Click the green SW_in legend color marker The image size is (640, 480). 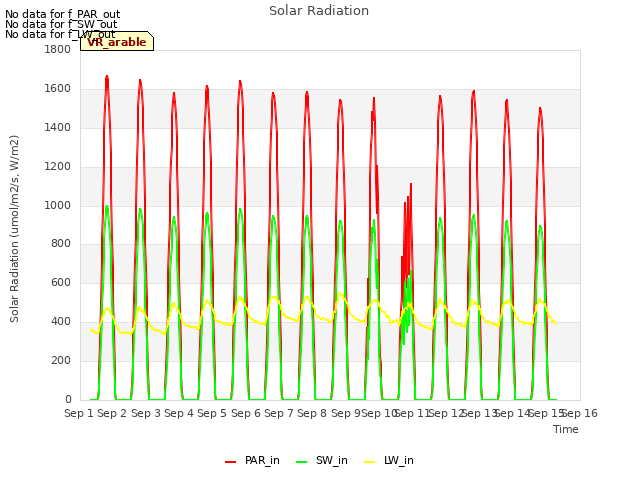point(302,462)
